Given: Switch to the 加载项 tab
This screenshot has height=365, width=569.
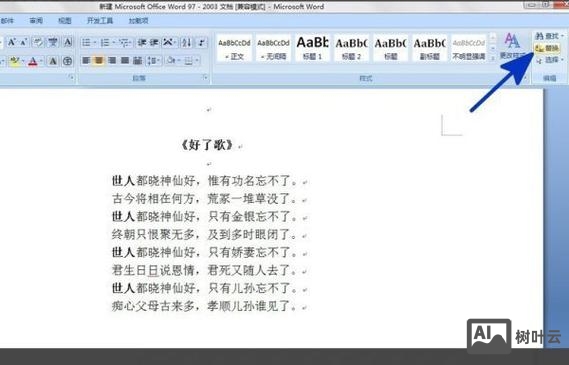Looking at the screenshot, I should [x=138, y=21].
